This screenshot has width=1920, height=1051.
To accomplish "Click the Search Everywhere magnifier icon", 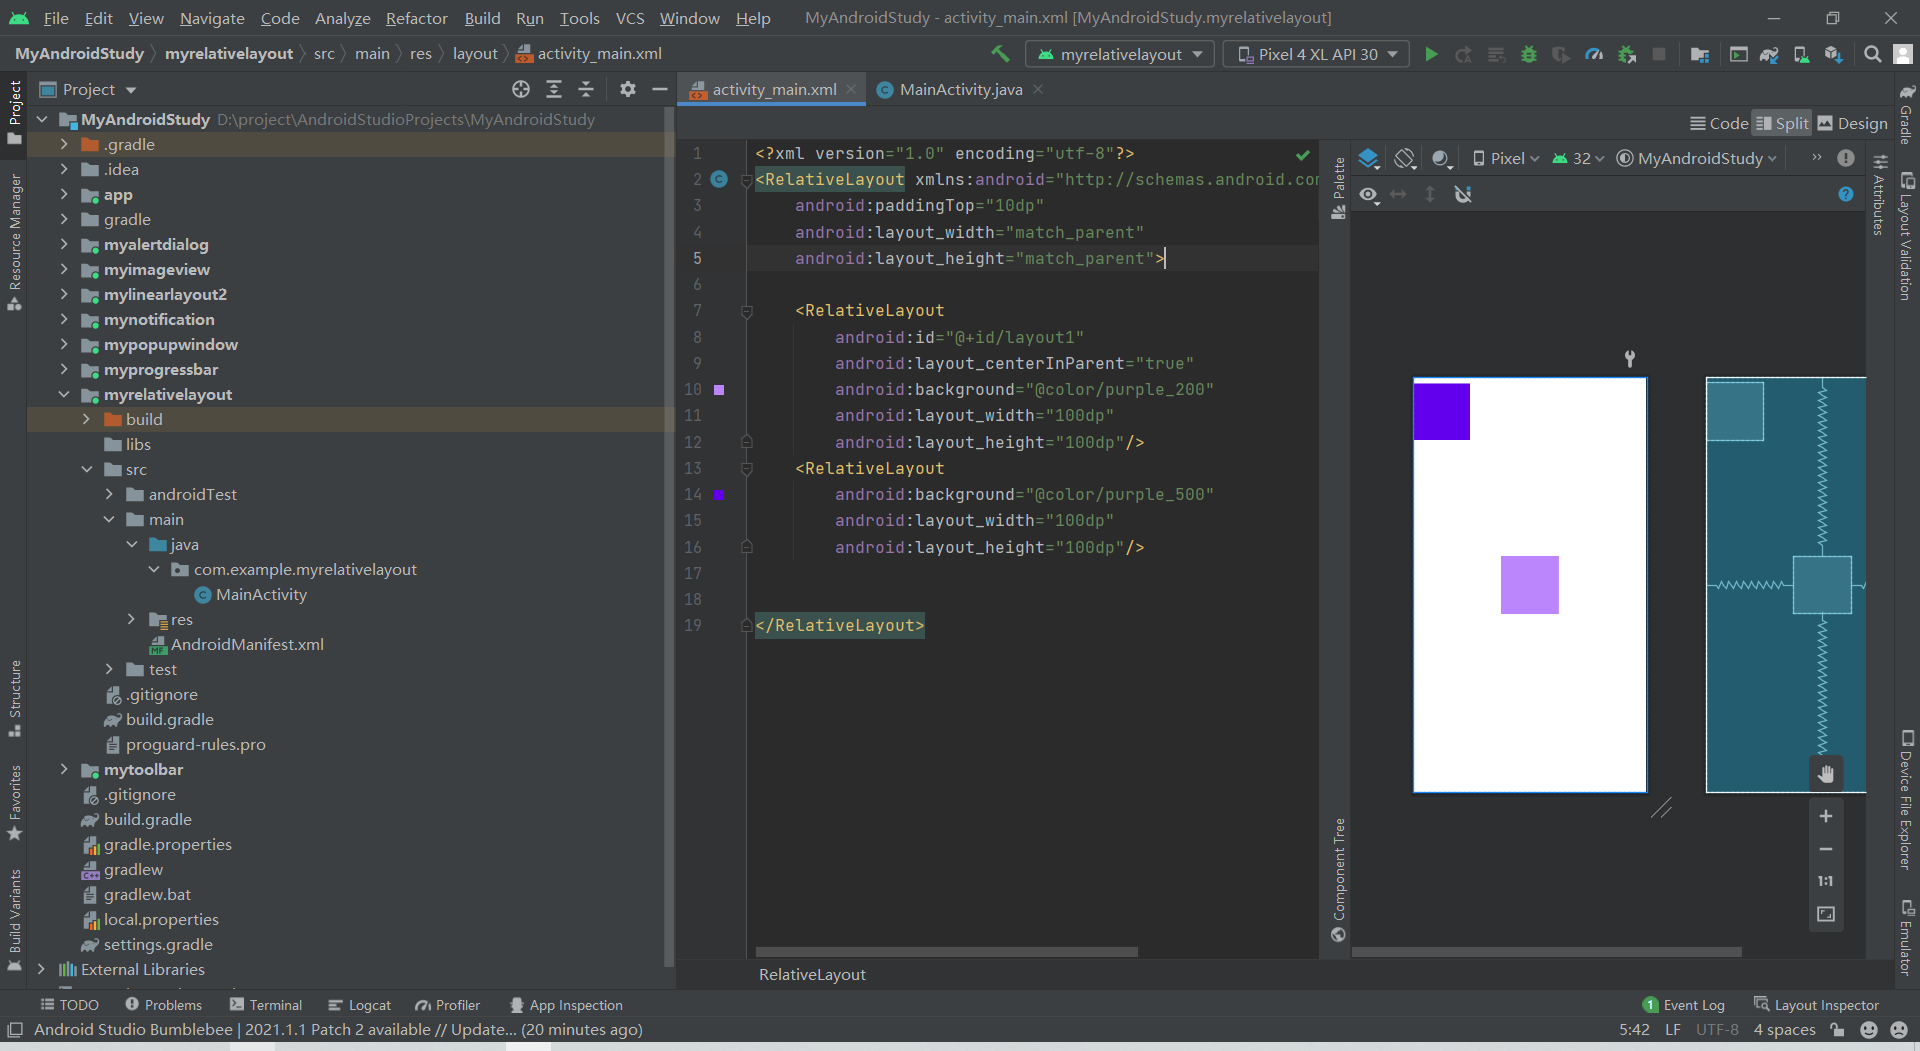I will pyautogui.click(x=1872, y=54).
